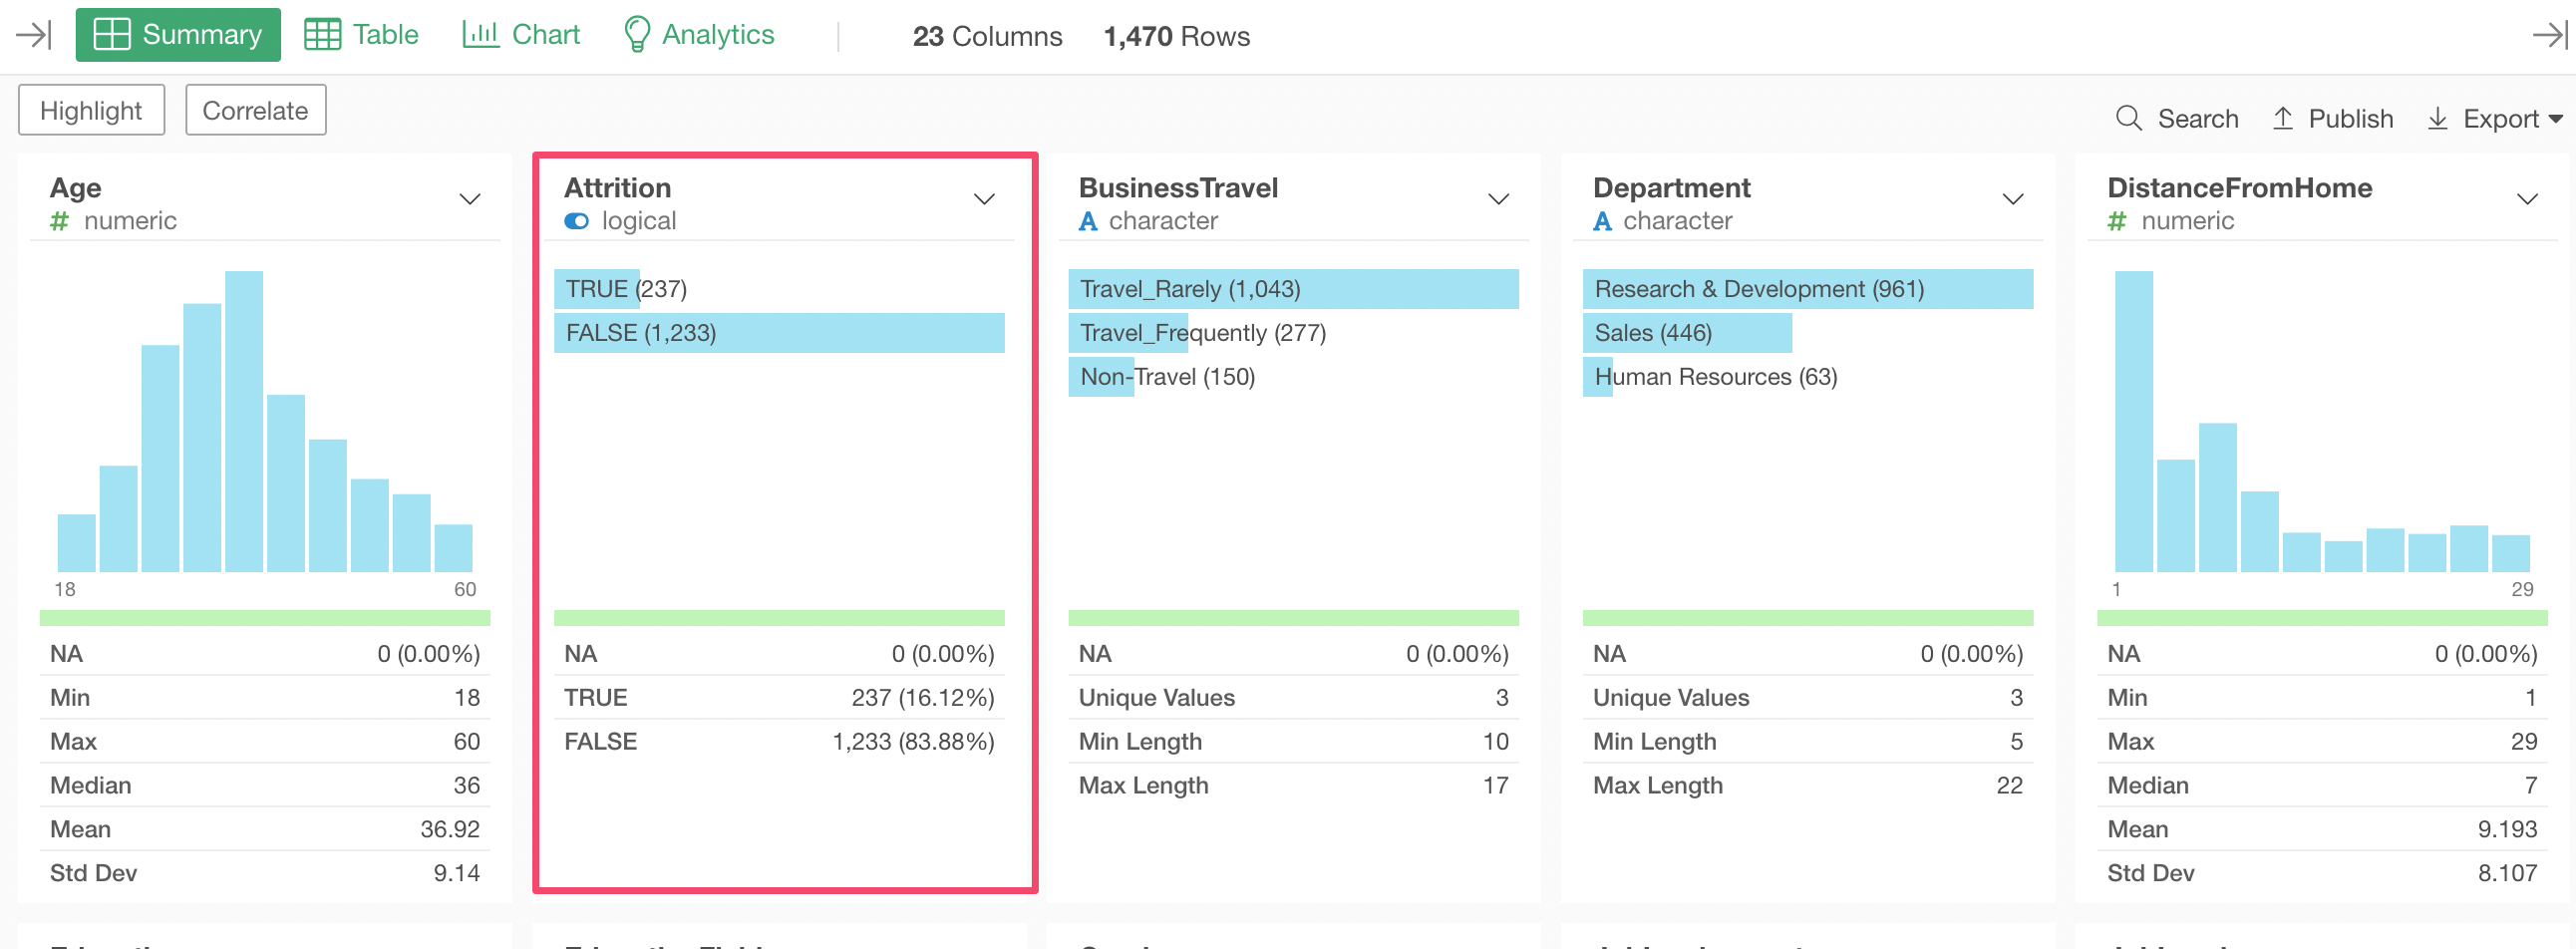
Task: Open the Export dropdown arrow
Action: point(2556,119)
